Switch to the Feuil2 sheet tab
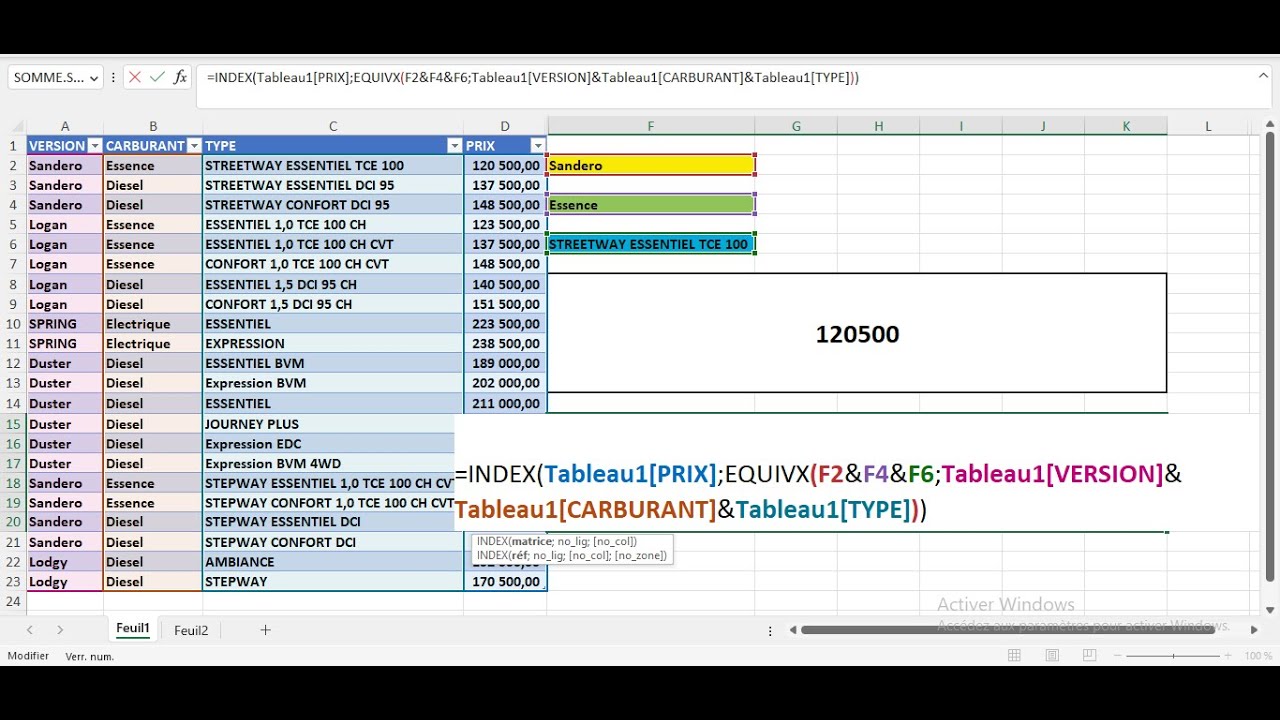The width and height of the screenshot is (1280, 720). [x=191, y=630]
